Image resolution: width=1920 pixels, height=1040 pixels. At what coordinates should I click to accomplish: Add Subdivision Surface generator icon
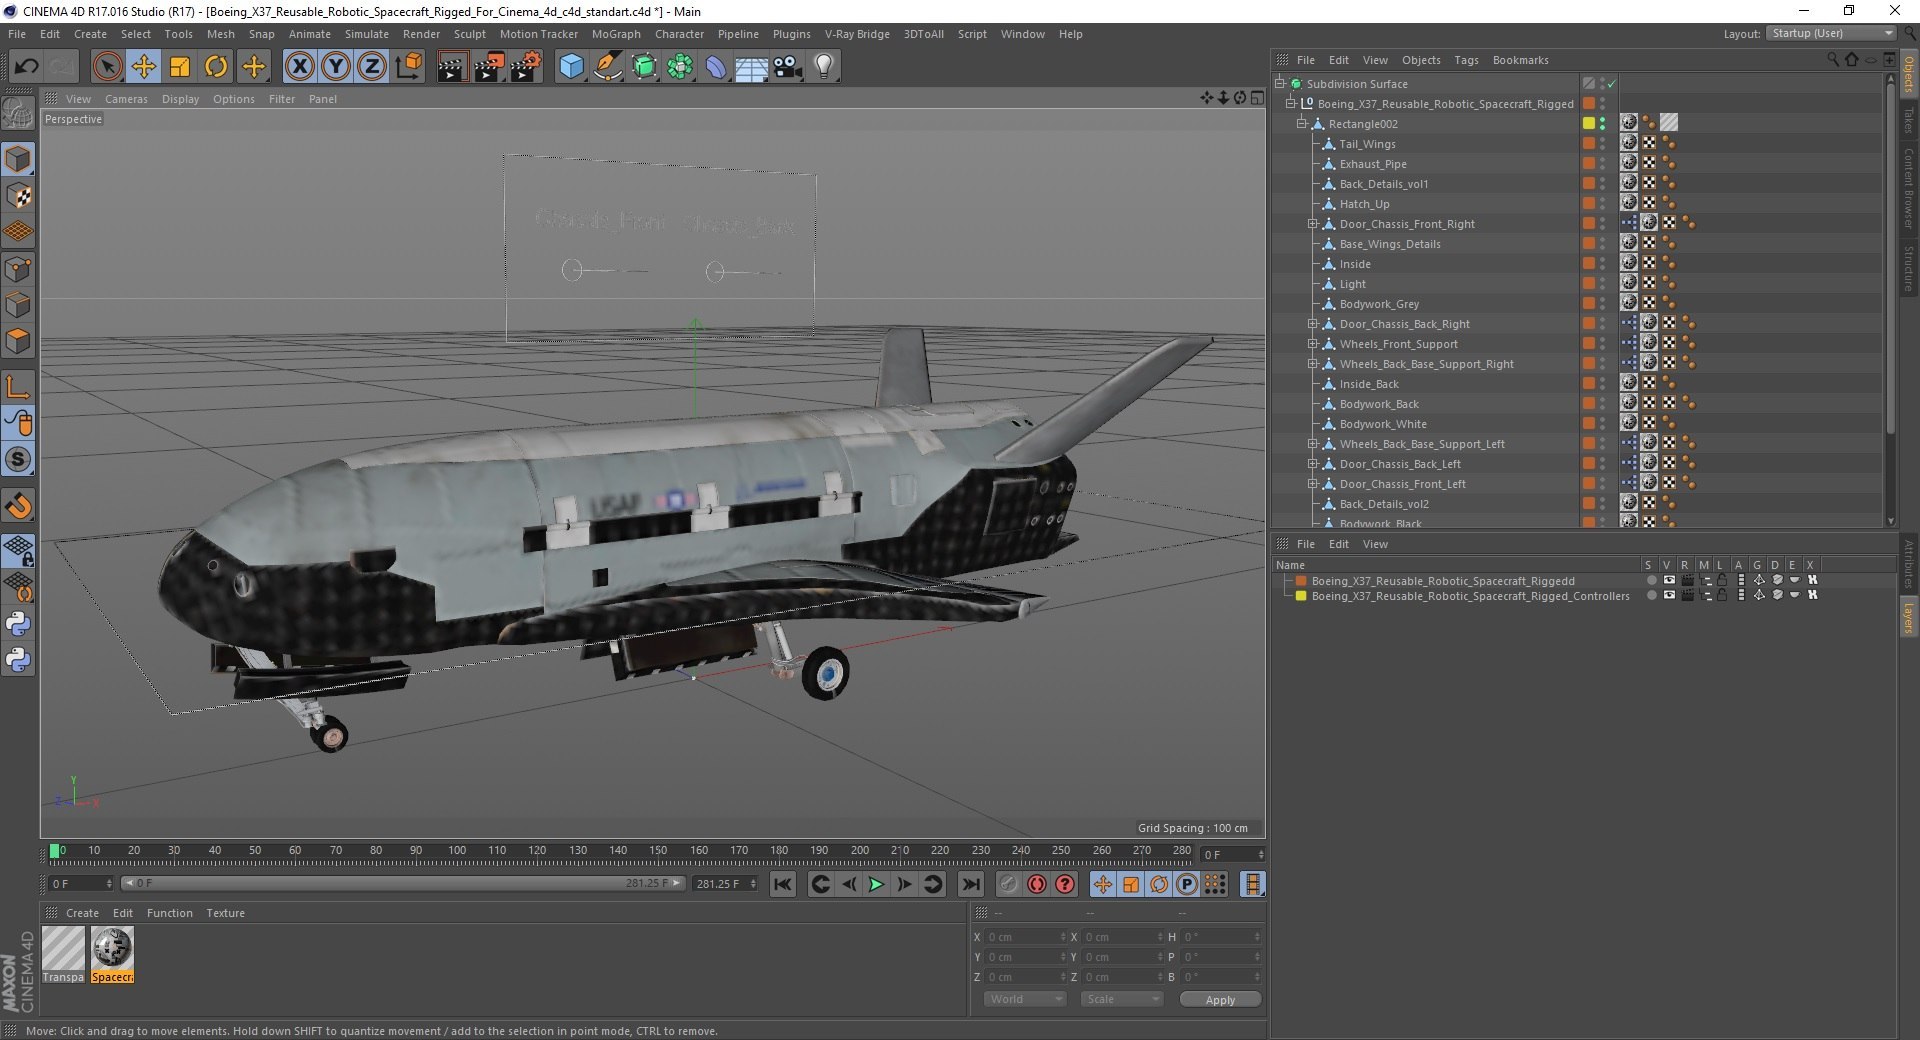pos(644,67)
